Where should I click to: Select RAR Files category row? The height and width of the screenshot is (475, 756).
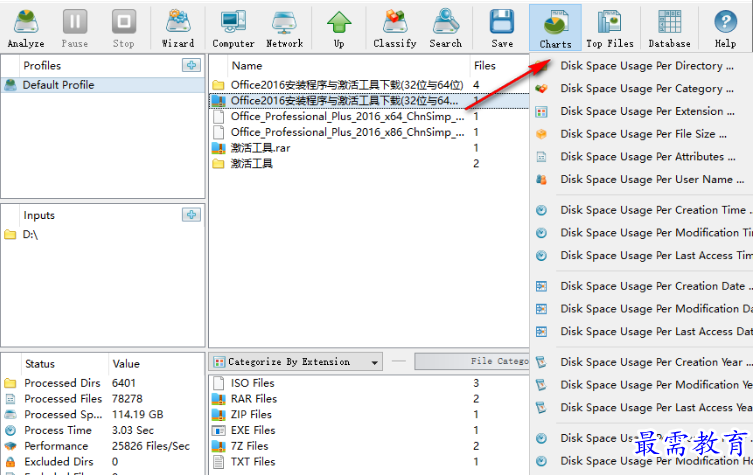pos(369,399)
